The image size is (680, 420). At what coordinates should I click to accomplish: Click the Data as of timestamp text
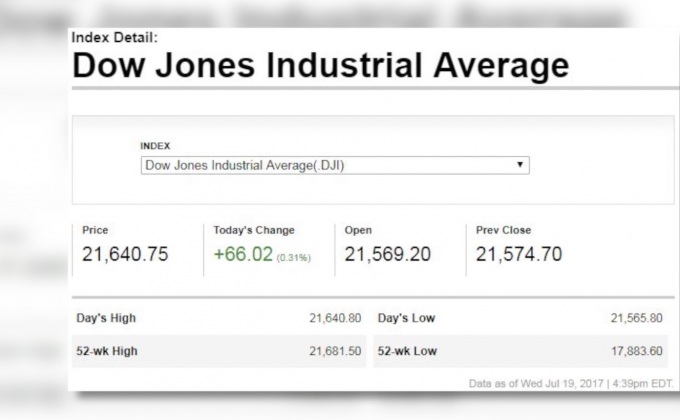coord(572,383)
